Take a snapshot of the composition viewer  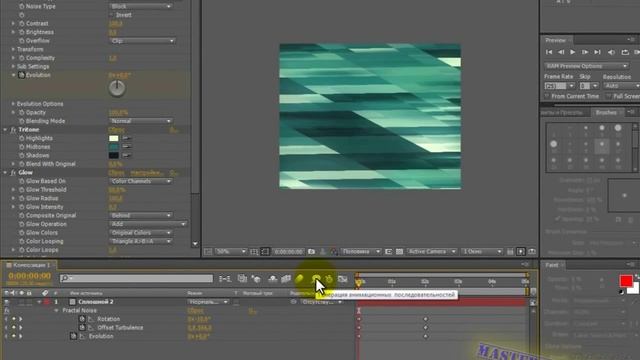click(311, 252)
